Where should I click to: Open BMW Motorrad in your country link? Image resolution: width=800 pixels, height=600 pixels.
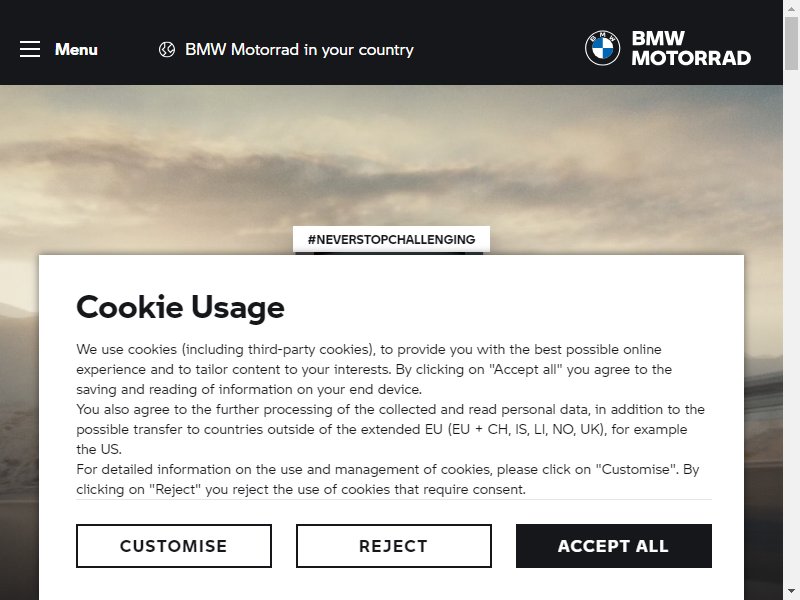click(x=299, y=49)
